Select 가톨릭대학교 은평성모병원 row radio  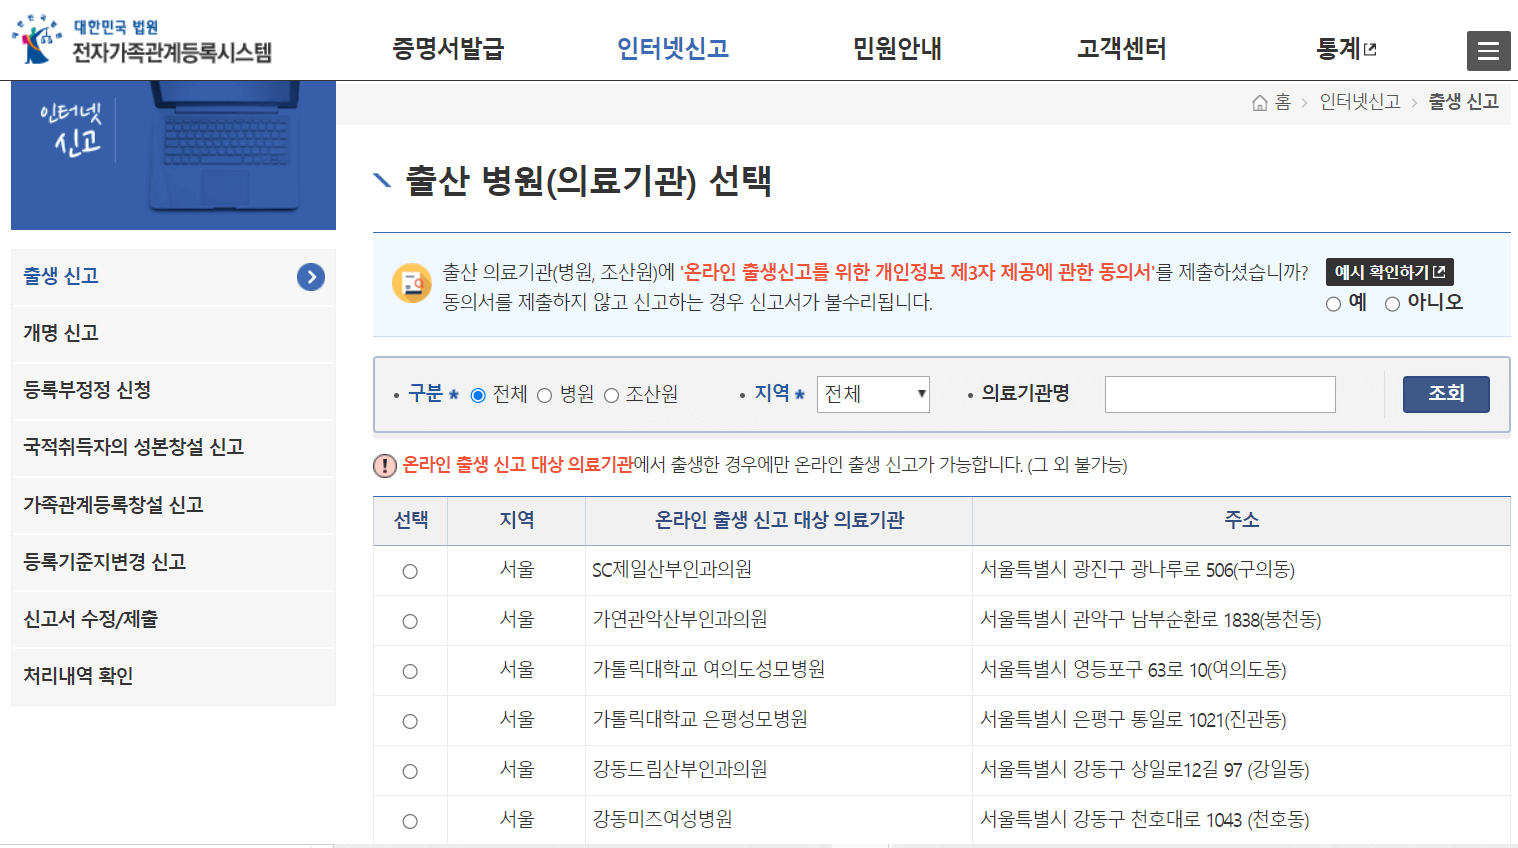(x=410, y=722)
